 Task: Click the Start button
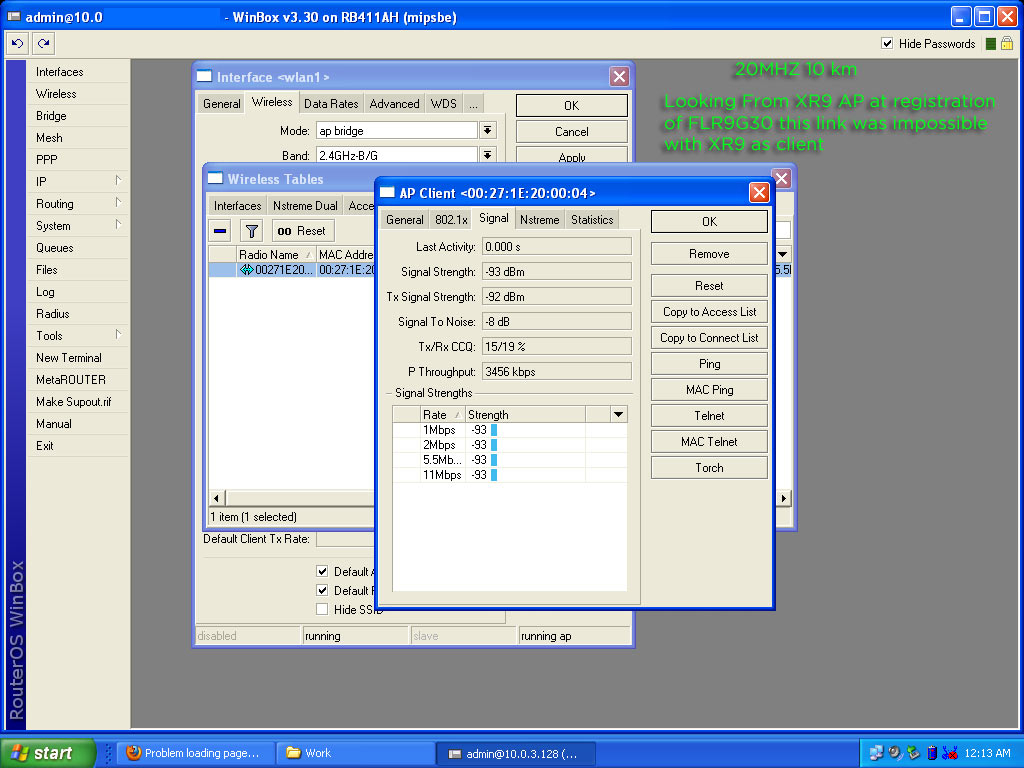click(x=47, y=752)
